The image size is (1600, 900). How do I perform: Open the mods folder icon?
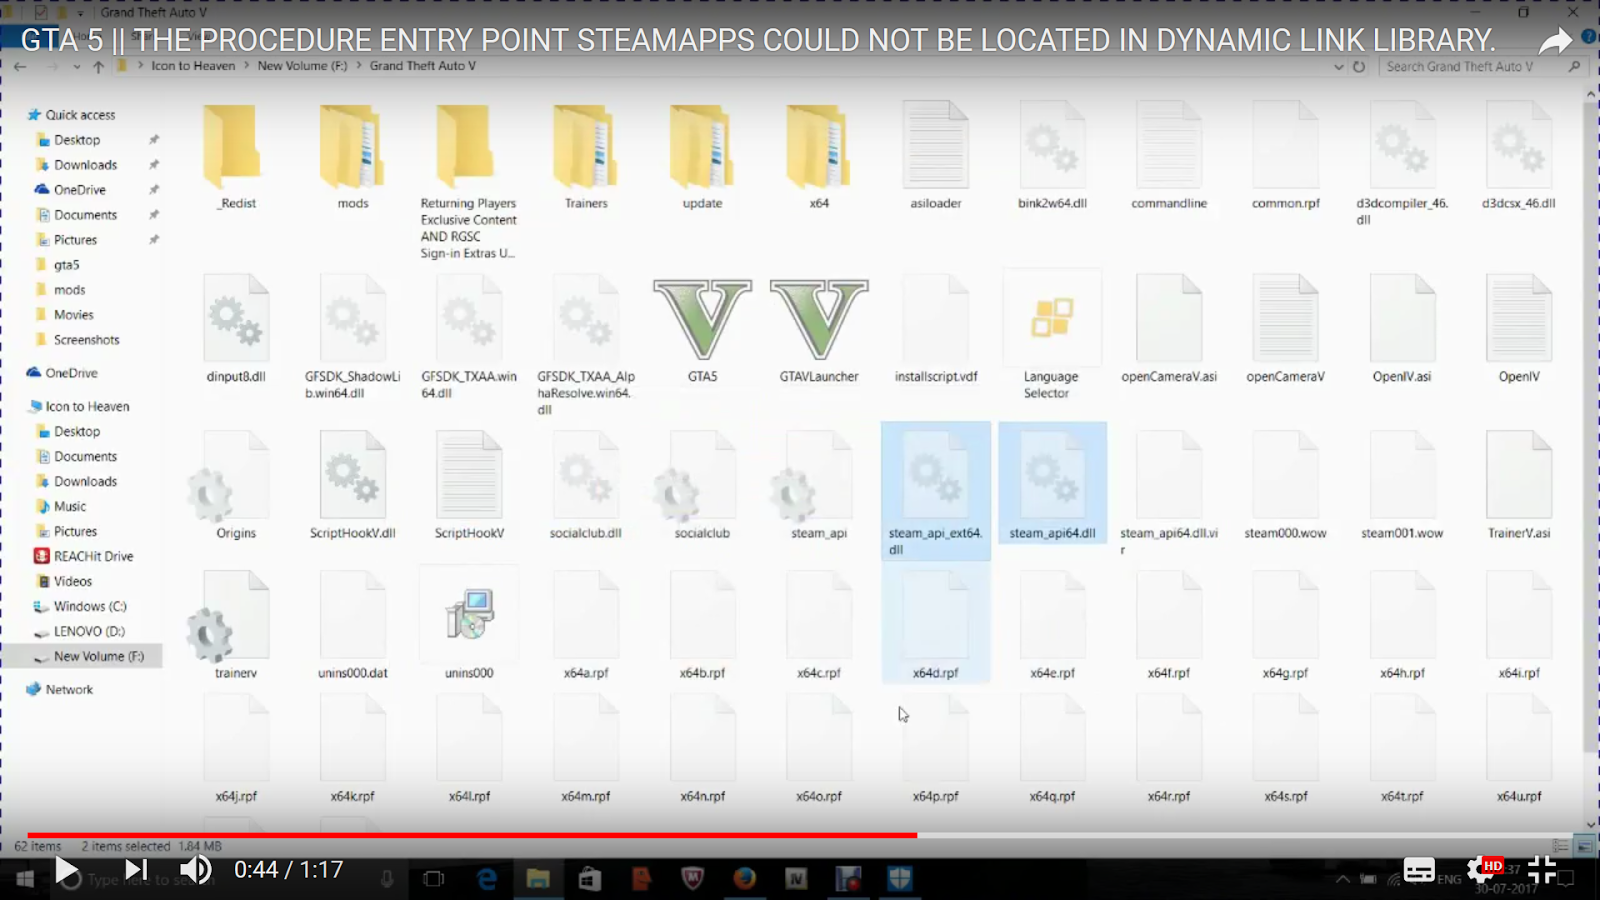pyautogui.click(x=352, y=148)
